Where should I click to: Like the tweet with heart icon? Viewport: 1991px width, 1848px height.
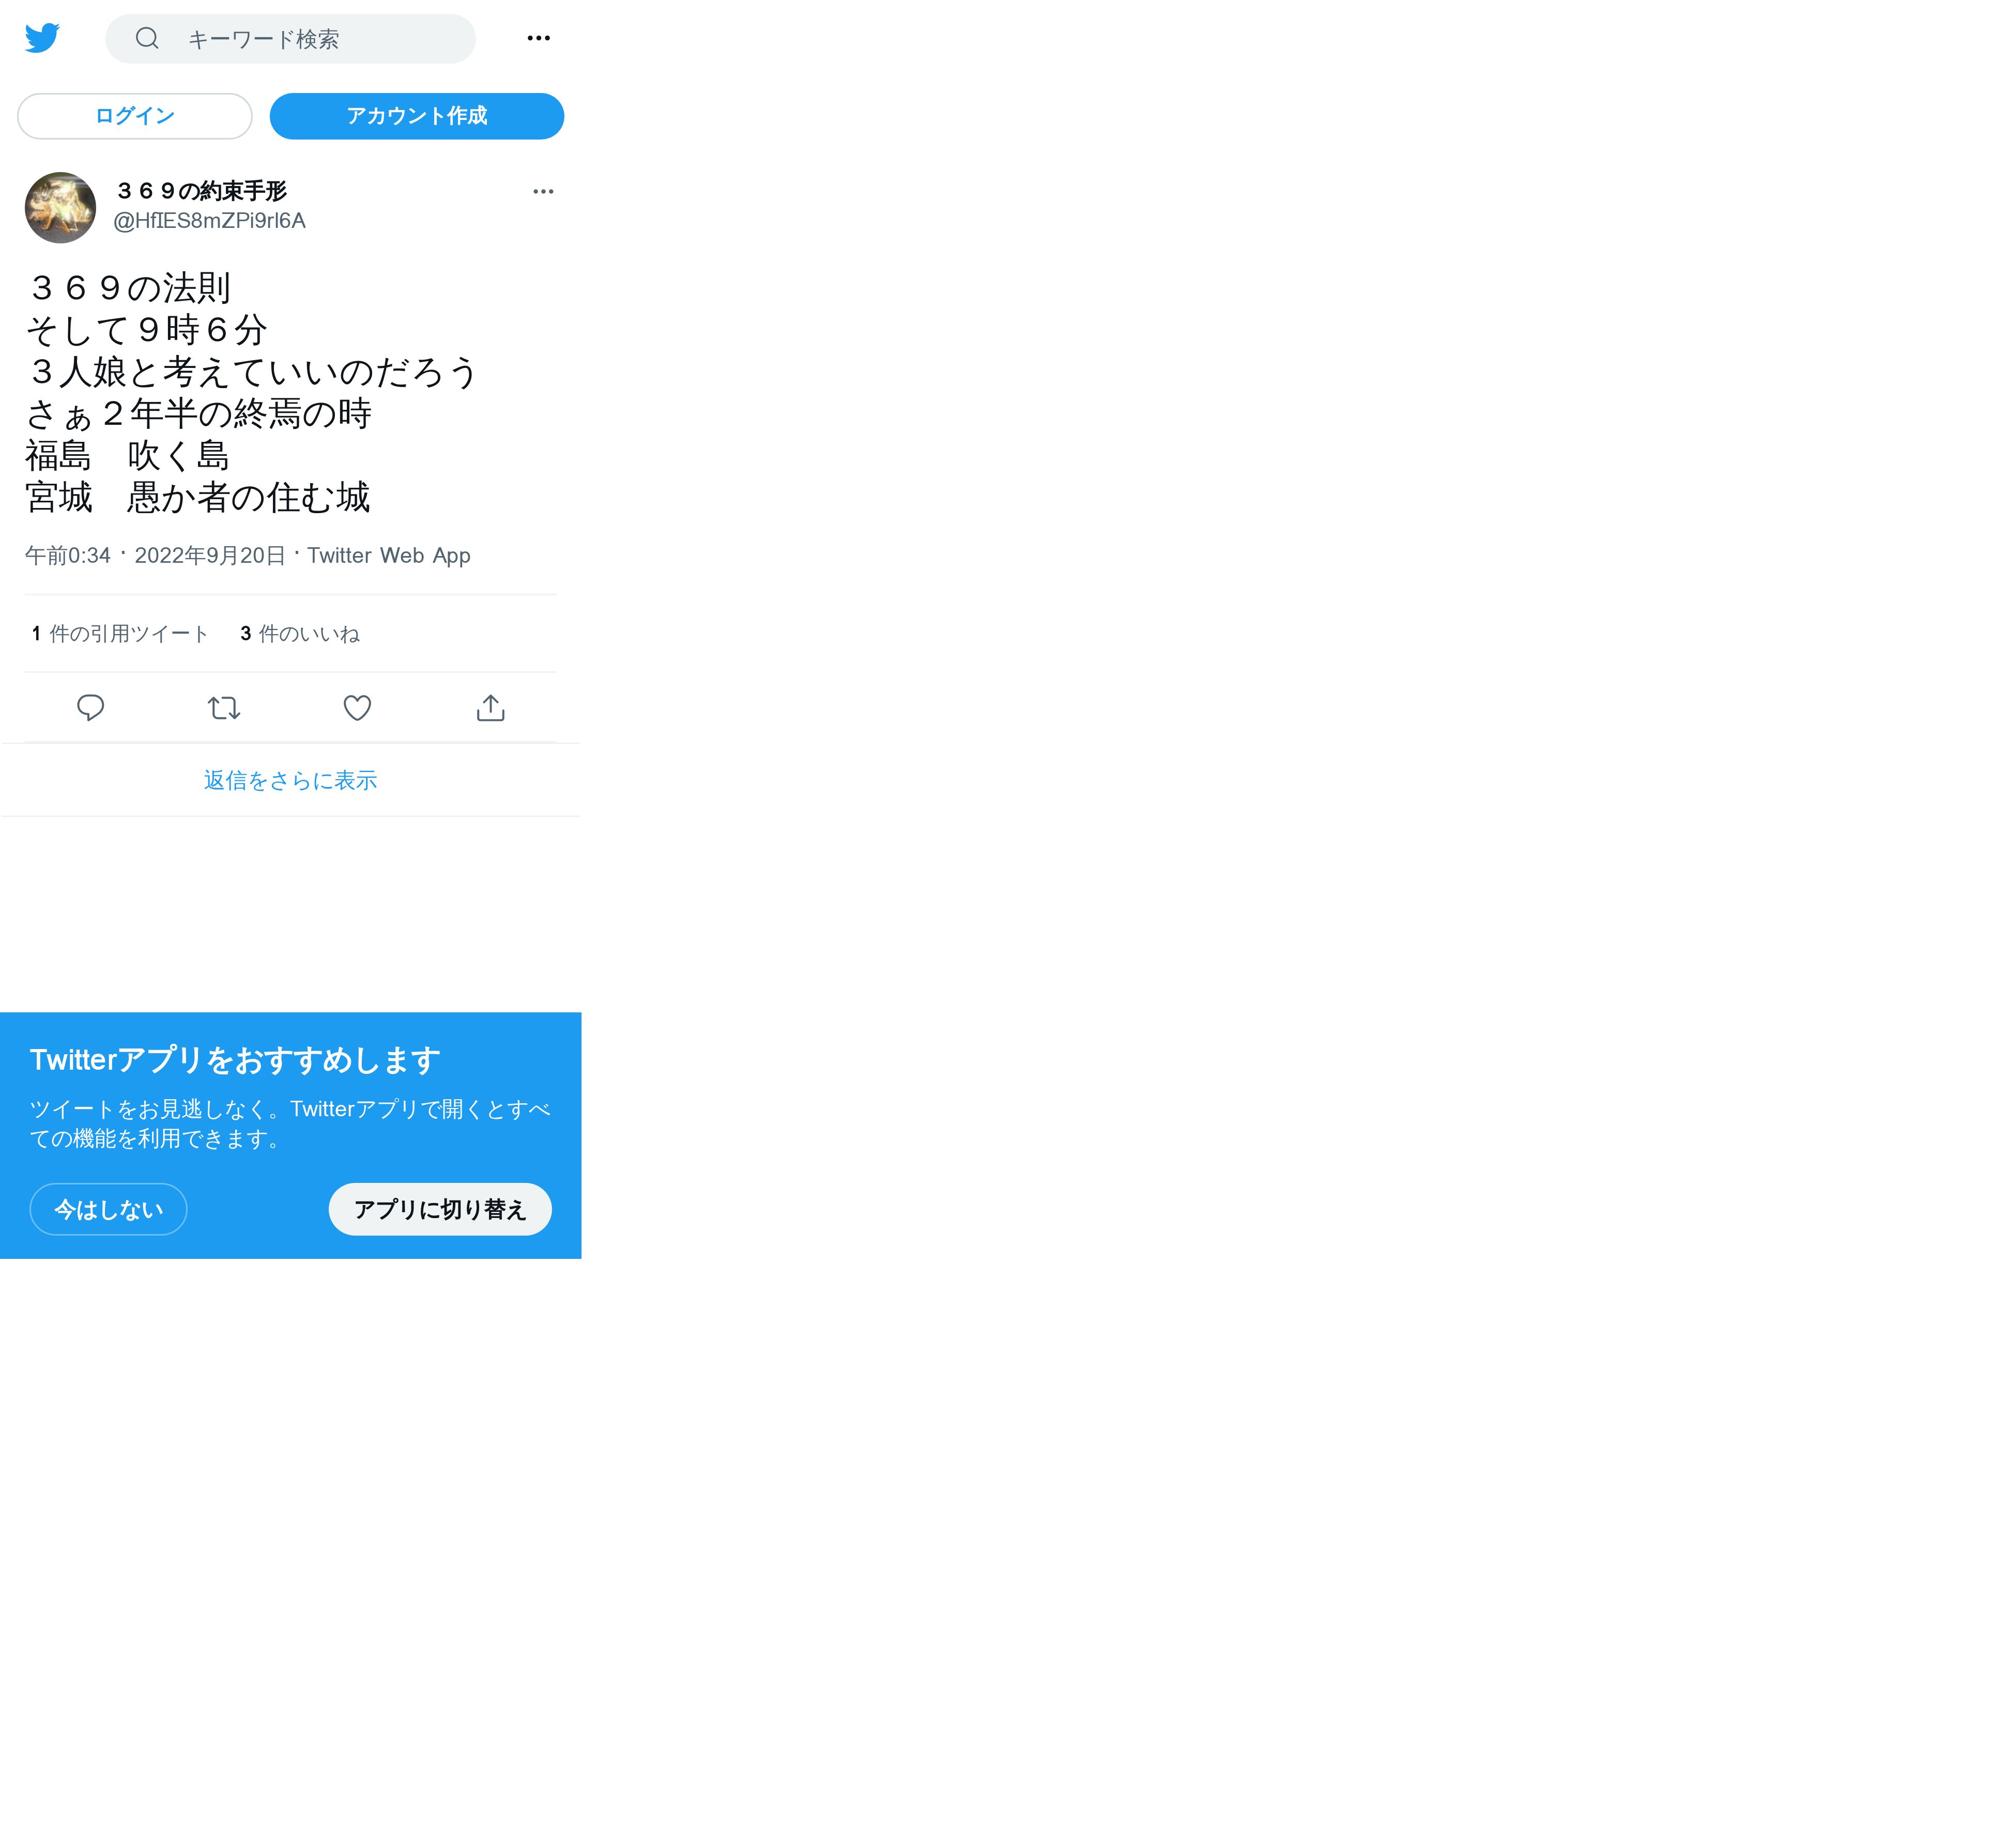pyautogui.click(x=357, y=708)
